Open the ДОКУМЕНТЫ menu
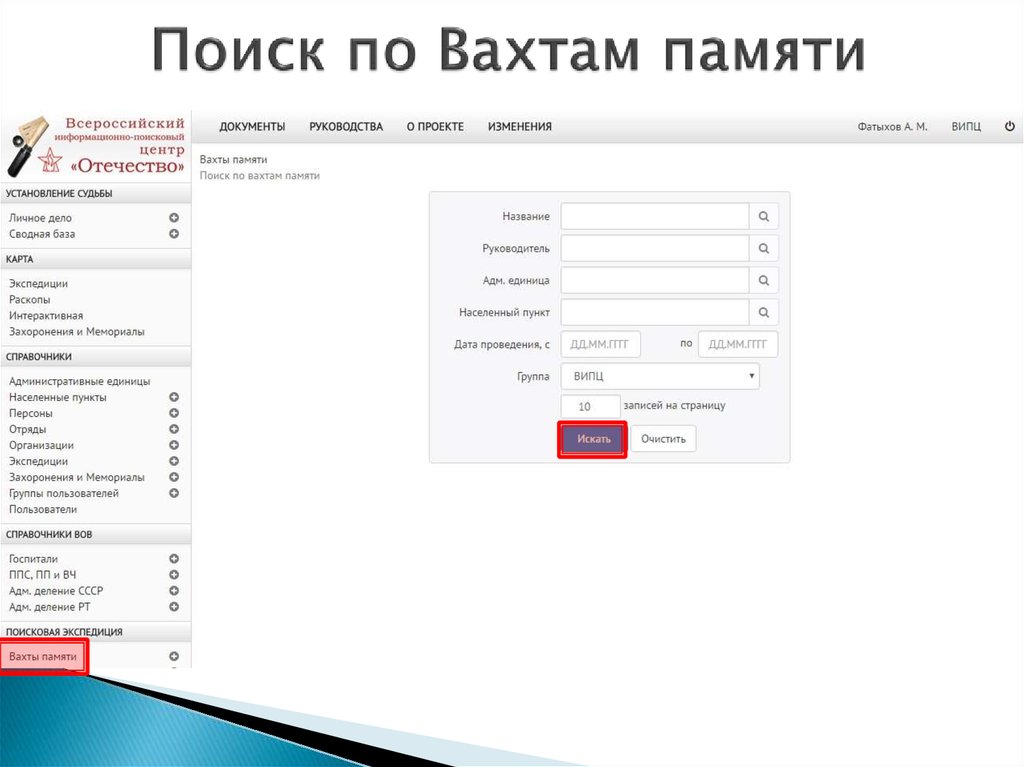Viewport: 1024px width, 767px height. pyautogui.click(x=252, y=127)
